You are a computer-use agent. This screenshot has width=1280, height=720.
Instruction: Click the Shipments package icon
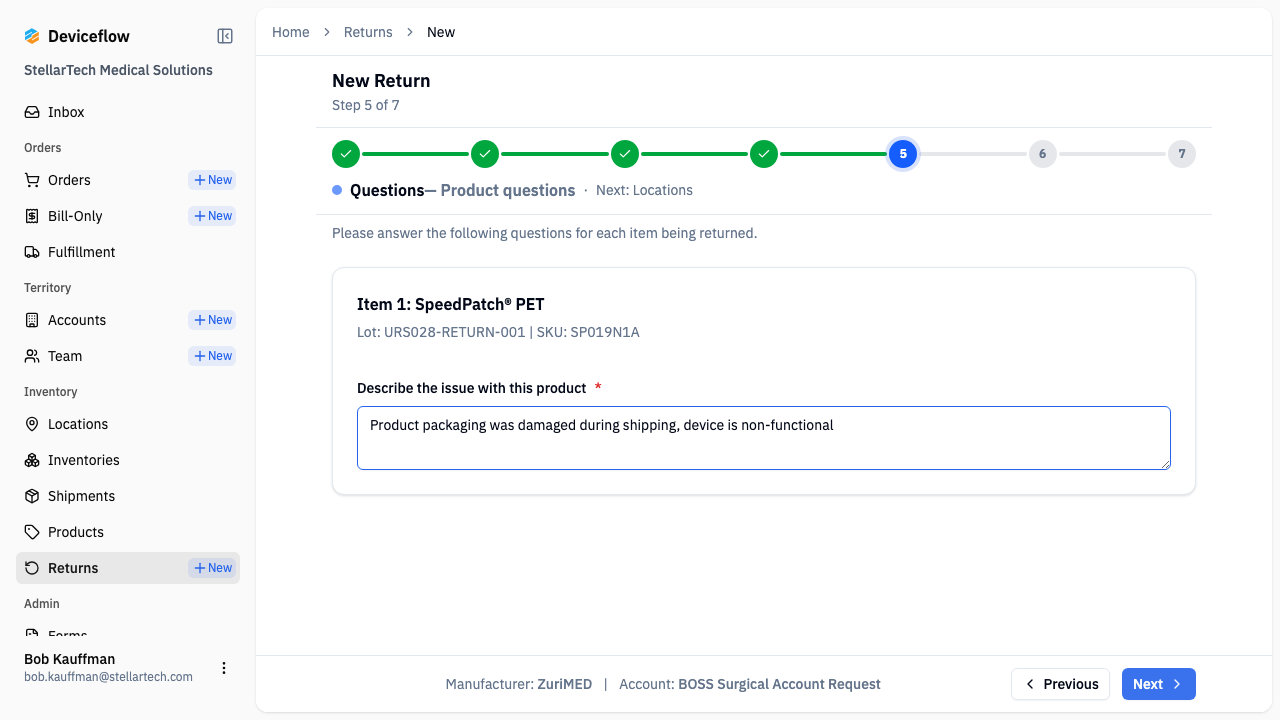(32, 496)
